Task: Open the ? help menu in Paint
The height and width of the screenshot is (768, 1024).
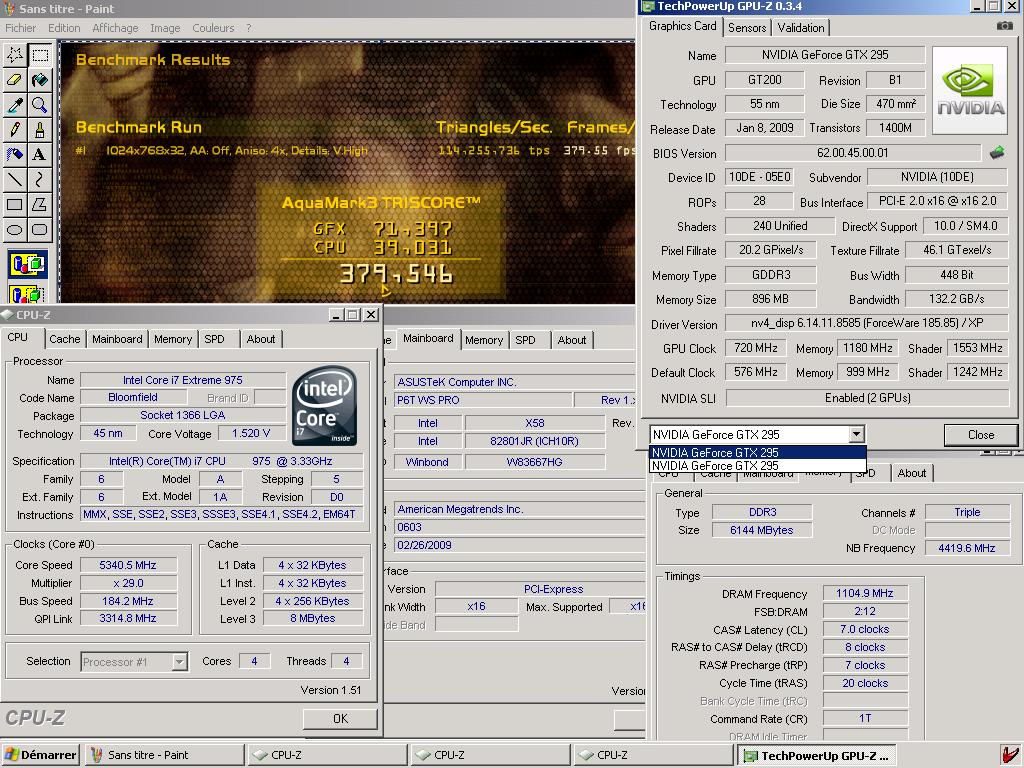Action: [x=249, y=28]
